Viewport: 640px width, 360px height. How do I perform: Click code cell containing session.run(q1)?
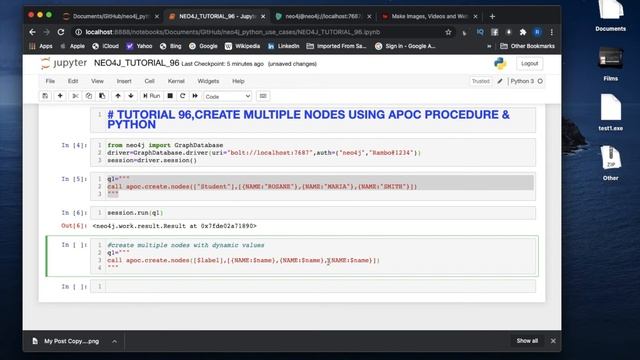coord(313,213)
